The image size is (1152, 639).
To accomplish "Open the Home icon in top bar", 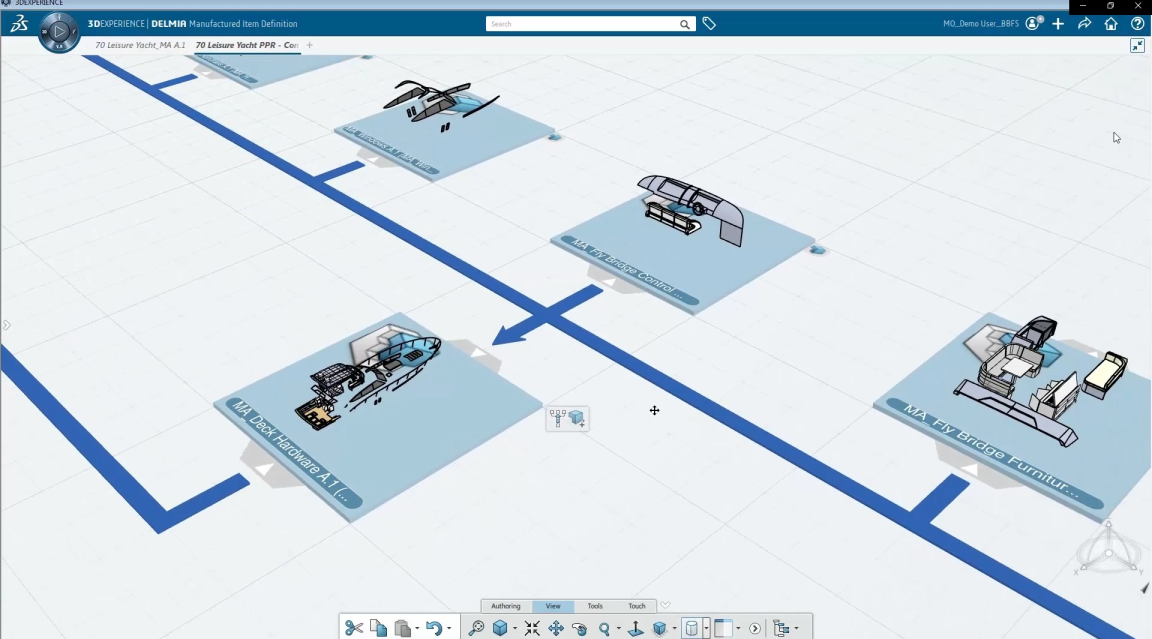I will point(1111,24).
